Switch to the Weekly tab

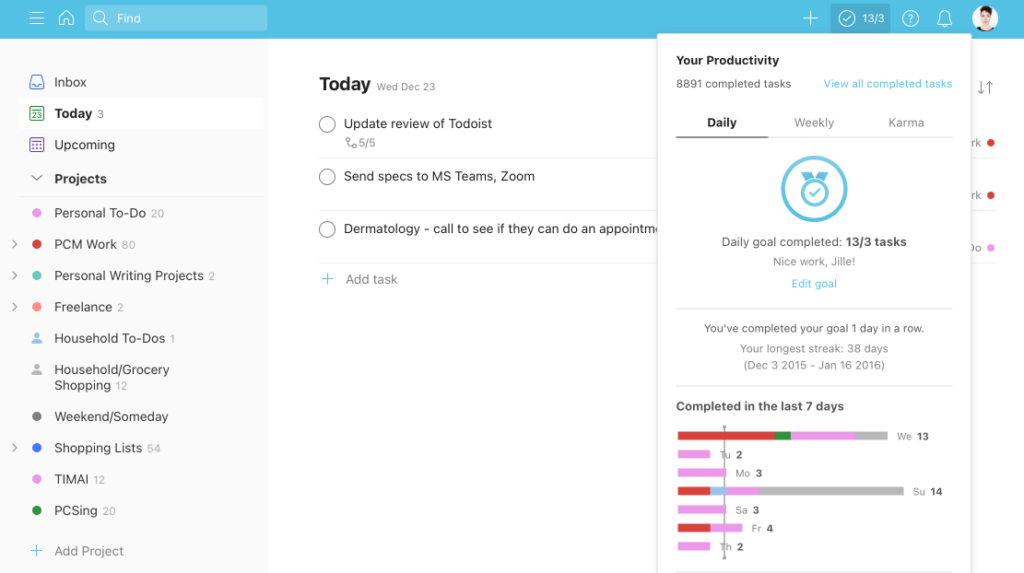[x=814, y=123]
